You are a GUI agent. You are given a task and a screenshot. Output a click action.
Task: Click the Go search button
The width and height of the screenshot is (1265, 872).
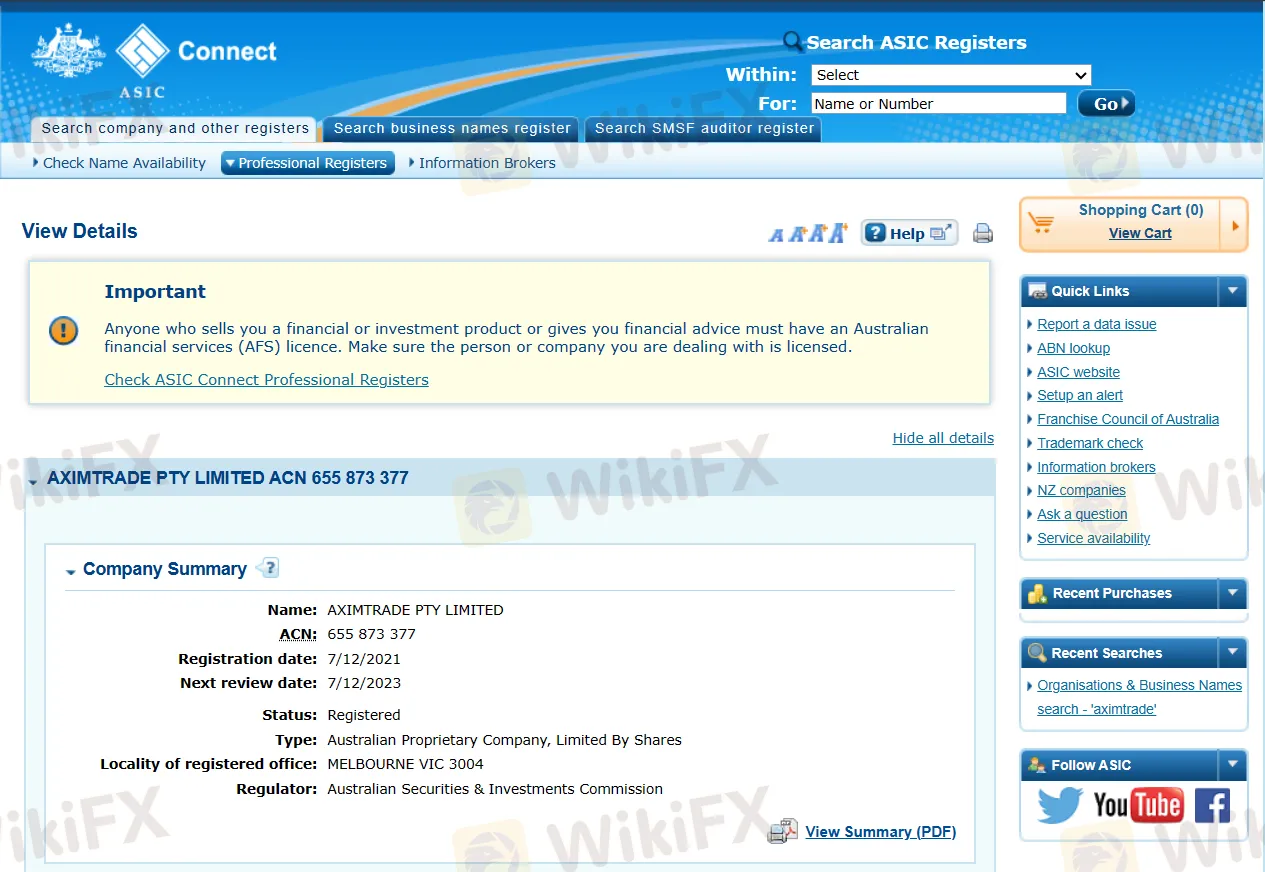tap(1106, 103)
